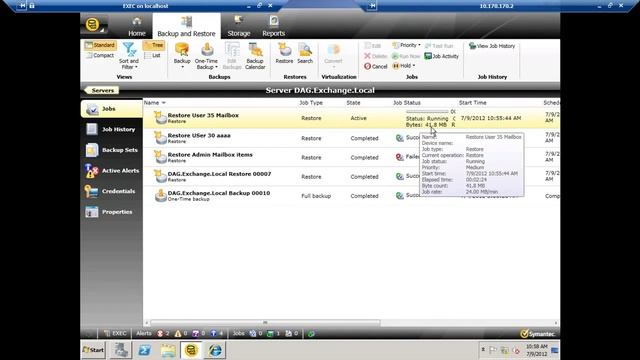The height and width of the screenshot is (360, 640).
Task: Sort by the Job Status column
Action: 407,103
